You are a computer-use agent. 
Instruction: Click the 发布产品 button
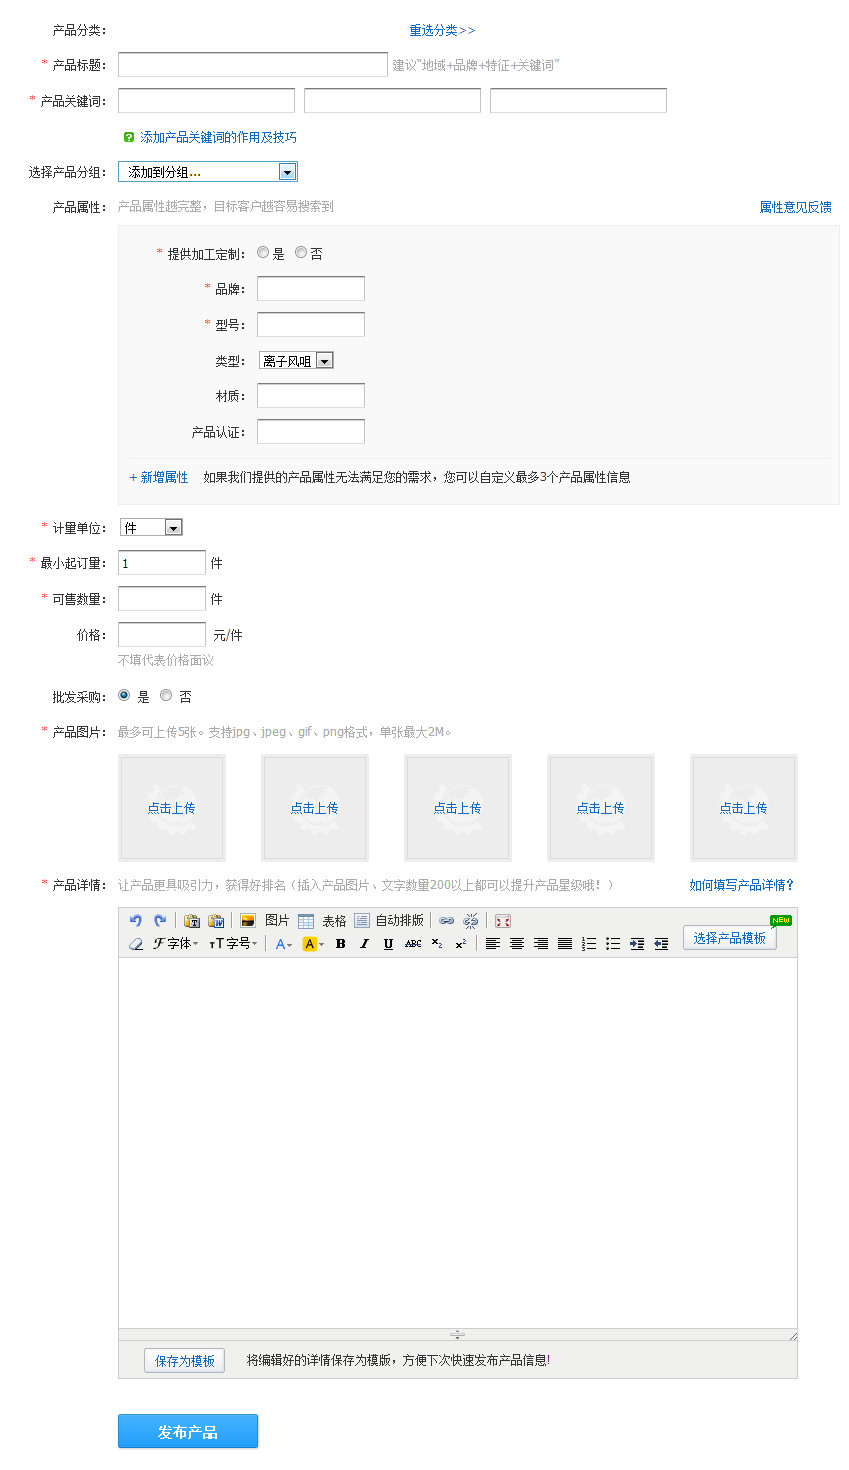tap(188, 1431)
